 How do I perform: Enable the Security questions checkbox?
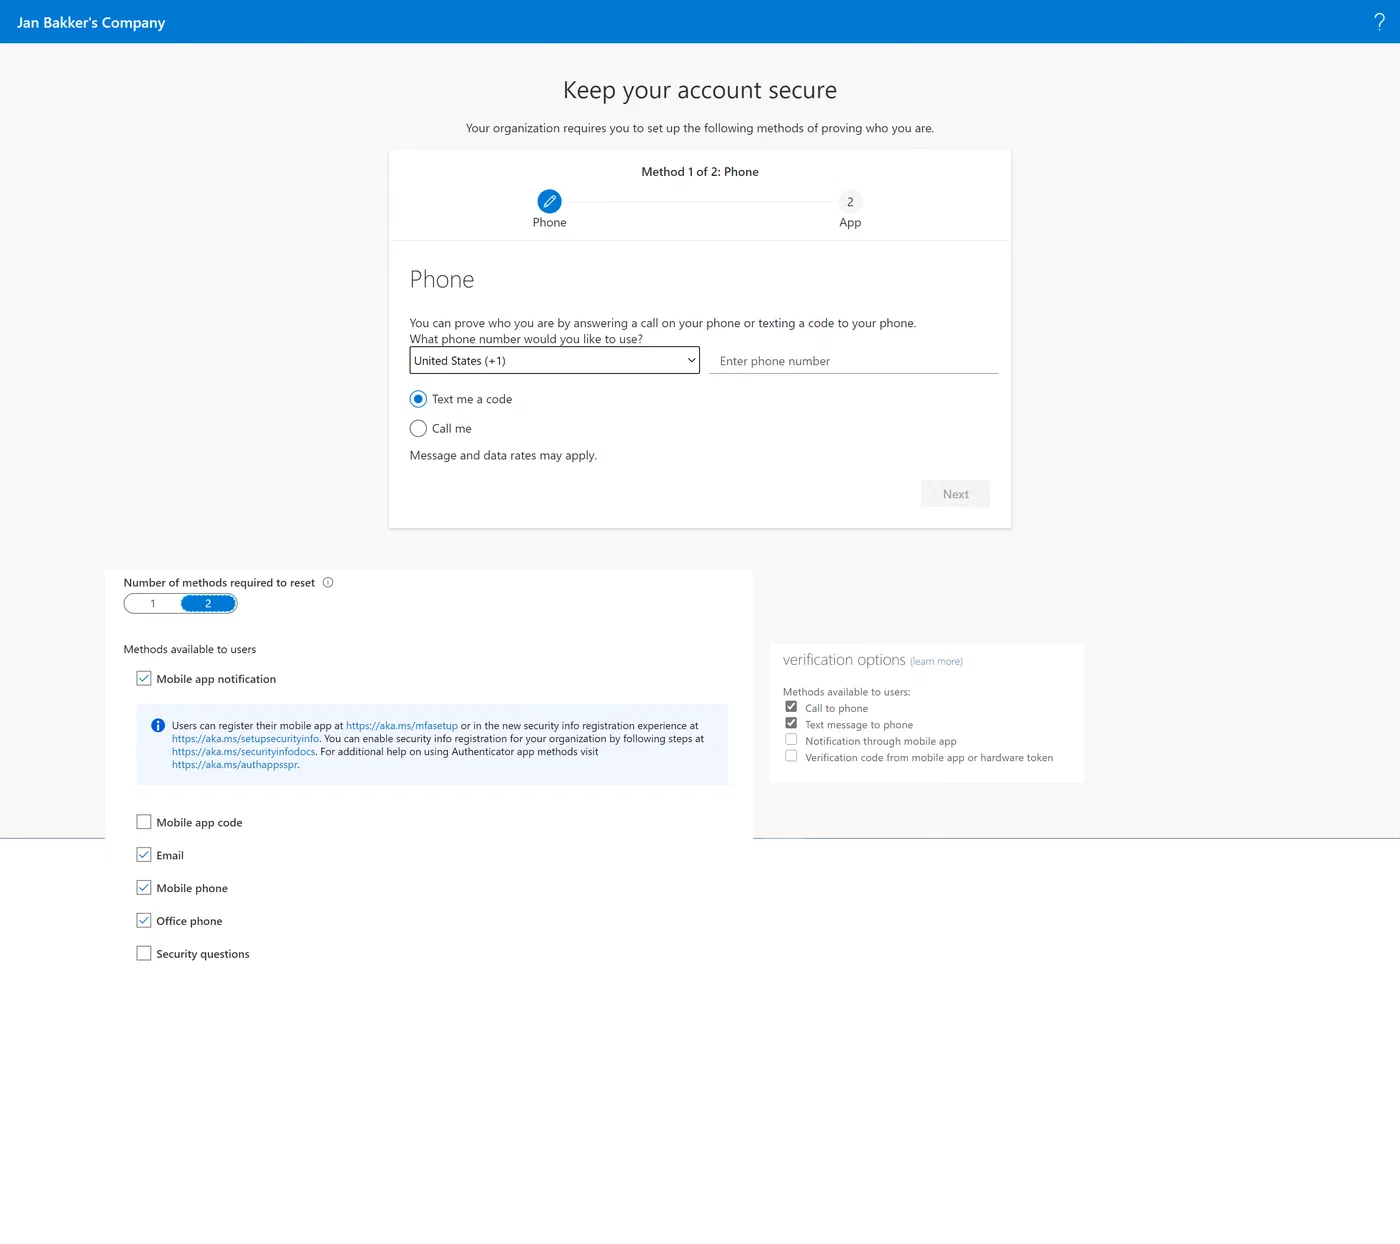click(x=144, y=954)
